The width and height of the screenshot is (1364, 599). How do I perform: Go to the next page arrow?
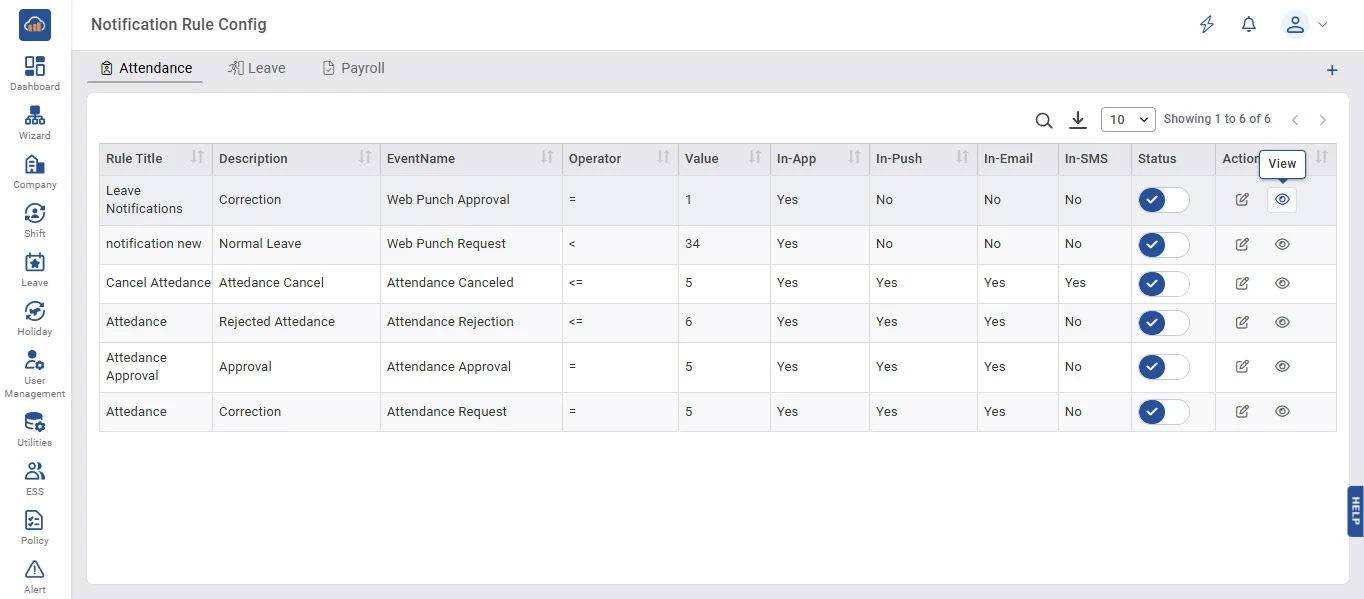(x=1322, y=120)
